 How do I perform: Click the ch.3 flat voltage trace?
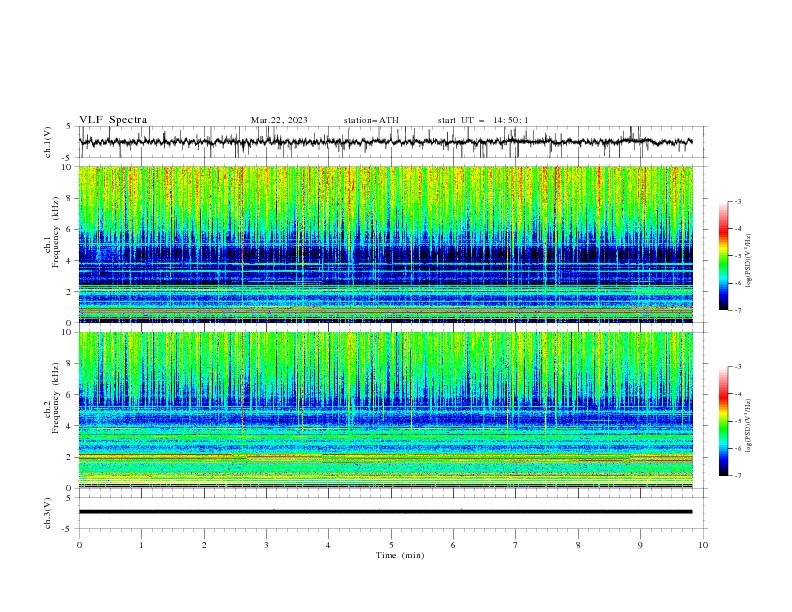(385, 512)
